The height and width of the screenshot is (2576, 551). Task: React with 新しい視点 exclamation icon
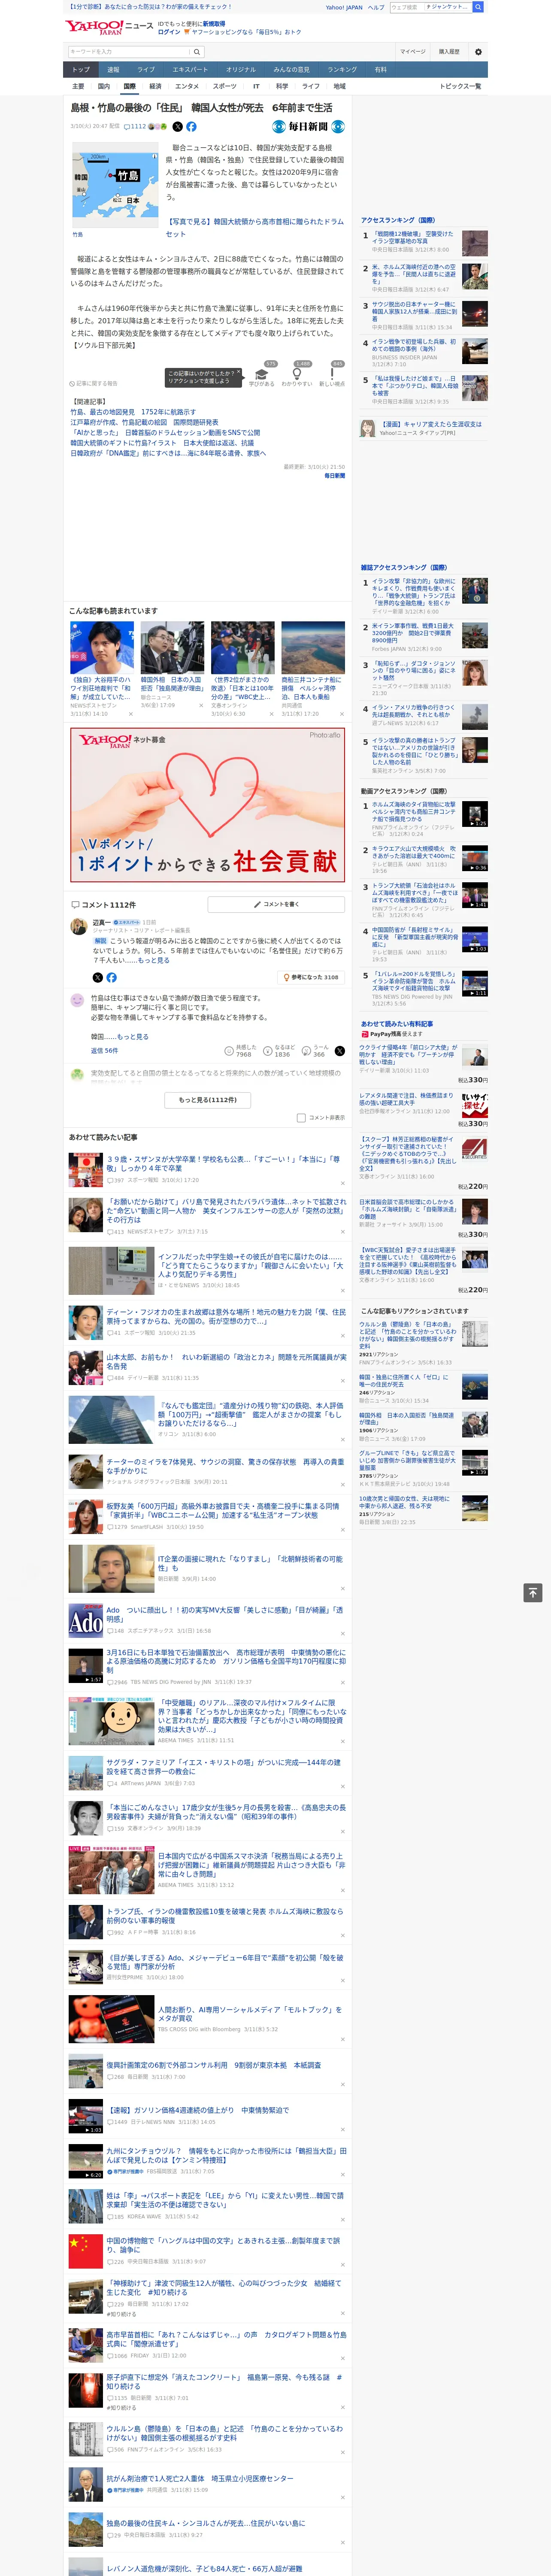pos(332,375)
